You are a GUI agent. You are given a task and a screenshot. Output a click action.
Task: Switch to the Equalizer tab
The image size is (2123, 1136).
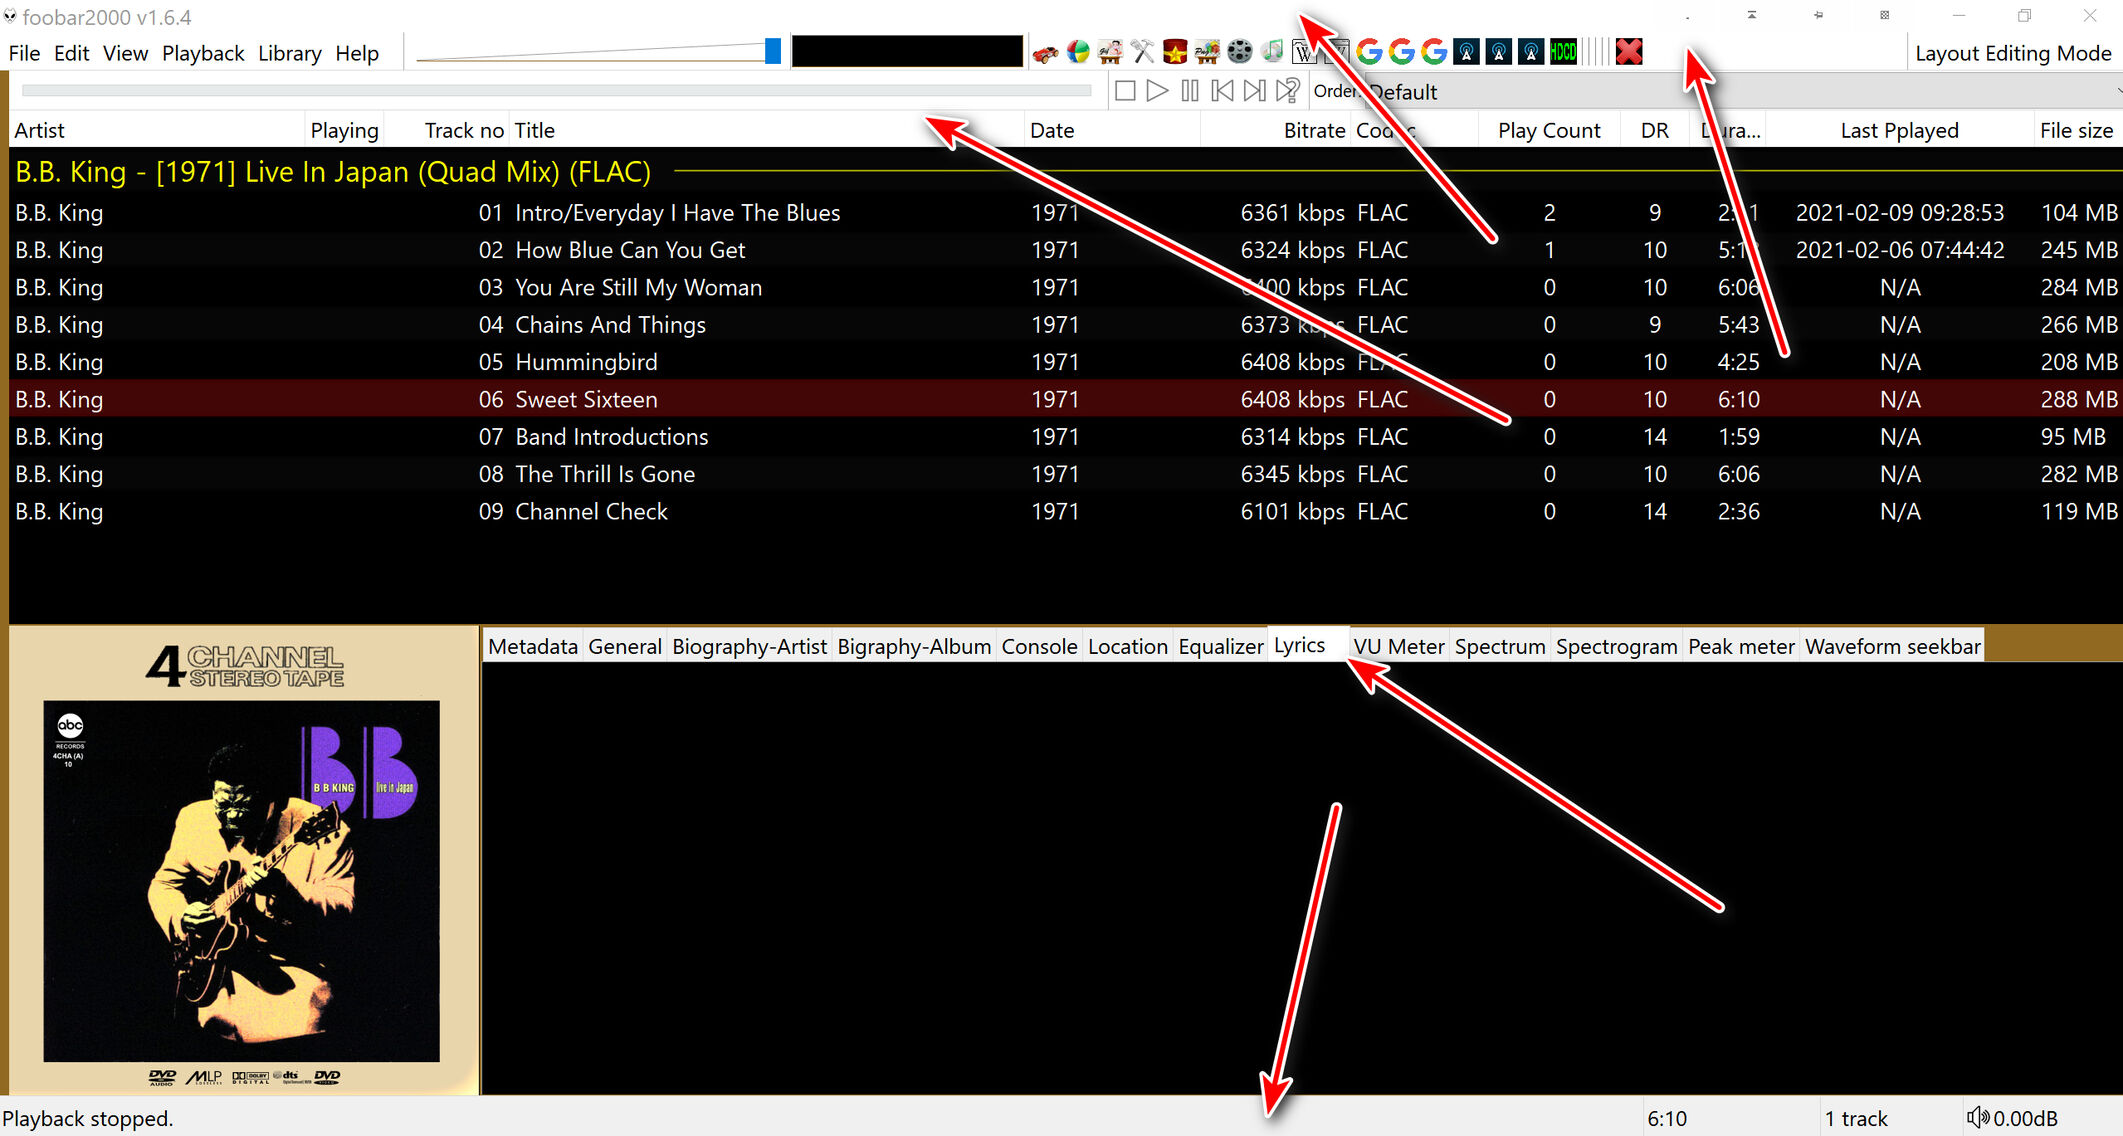coord(1220,647)
